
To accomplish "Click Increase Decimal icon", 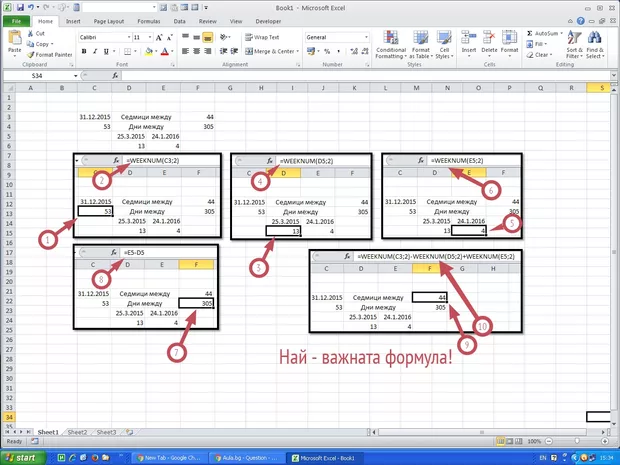I will (x=354, y=51).
